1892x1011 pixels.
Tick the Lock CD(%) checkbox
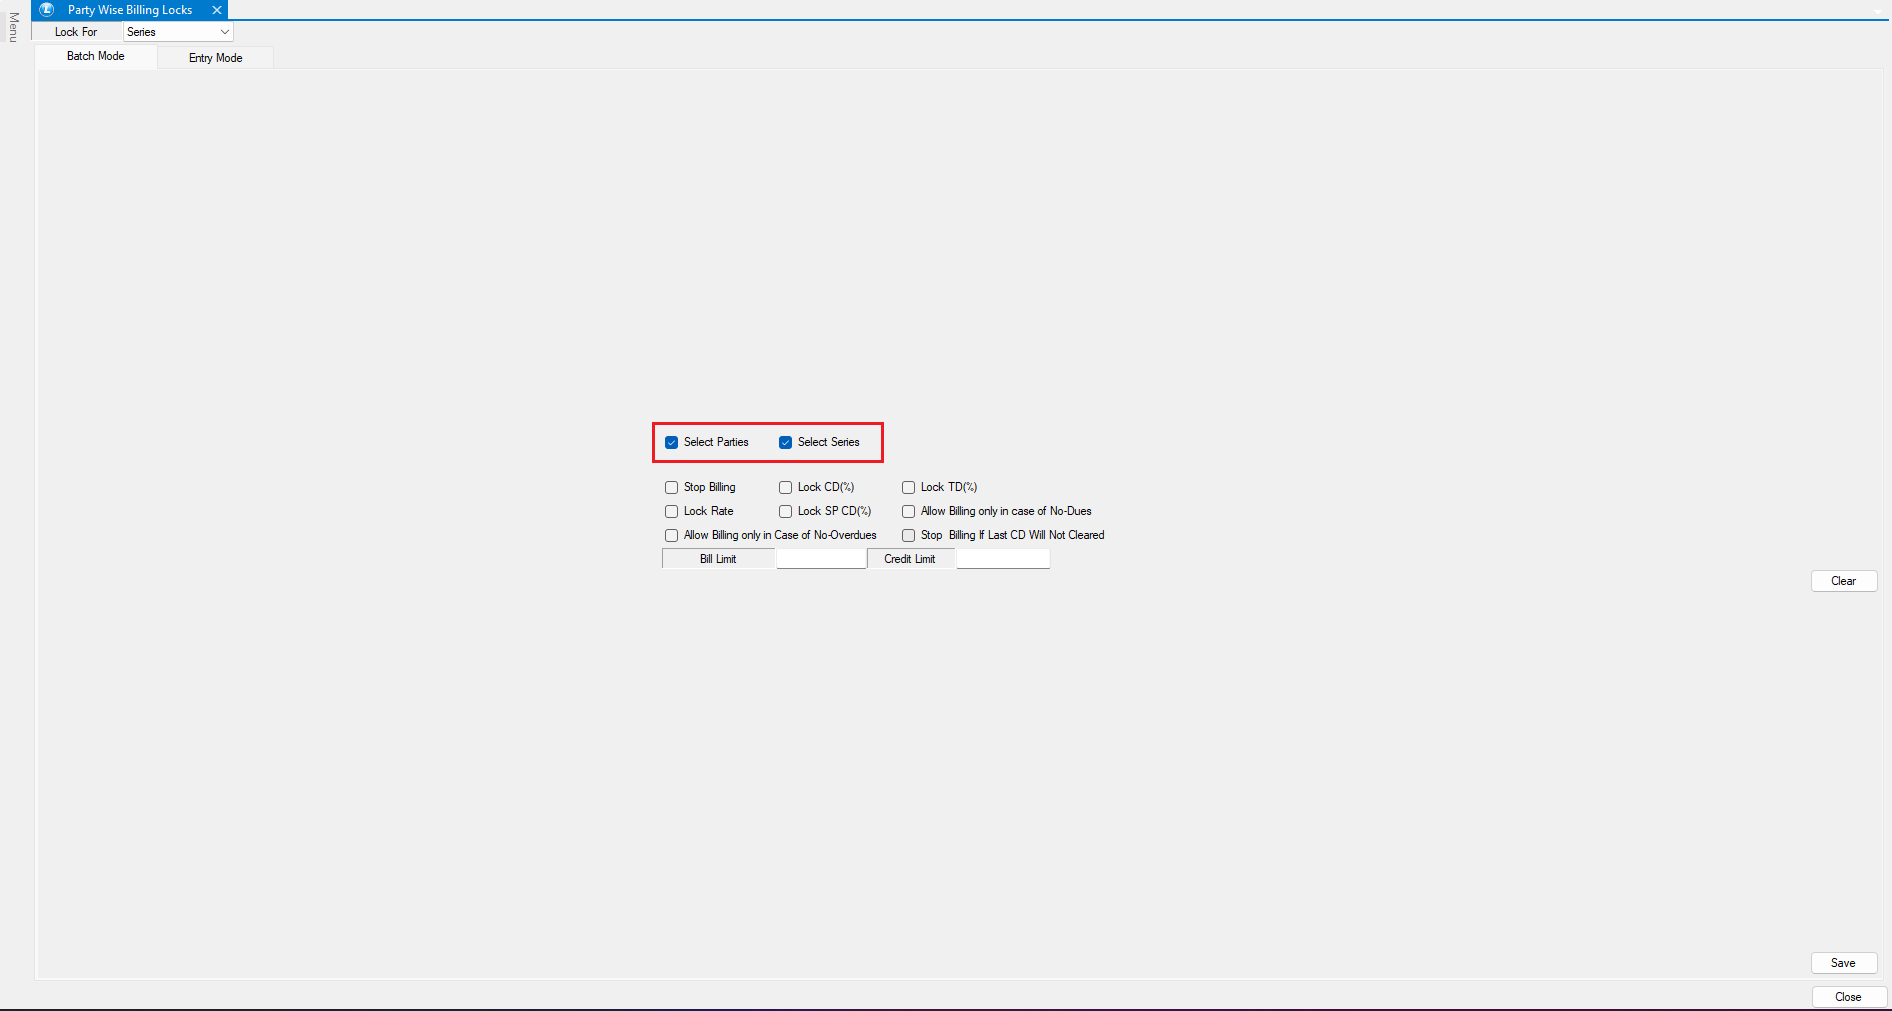point(786,488)
